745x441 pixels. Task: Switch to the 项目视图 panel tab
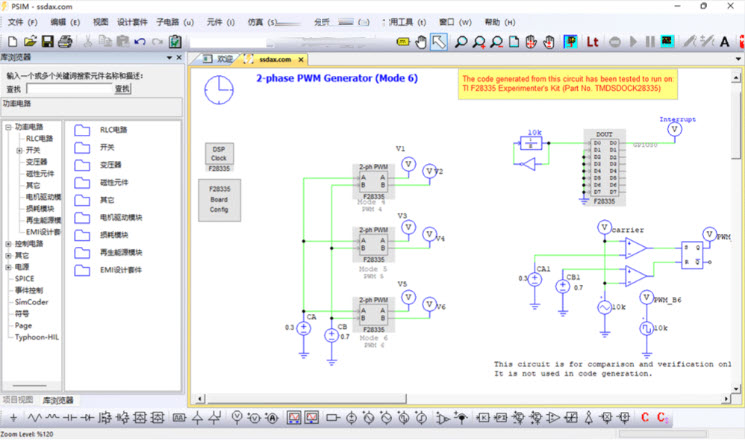(x=19, y=400)
